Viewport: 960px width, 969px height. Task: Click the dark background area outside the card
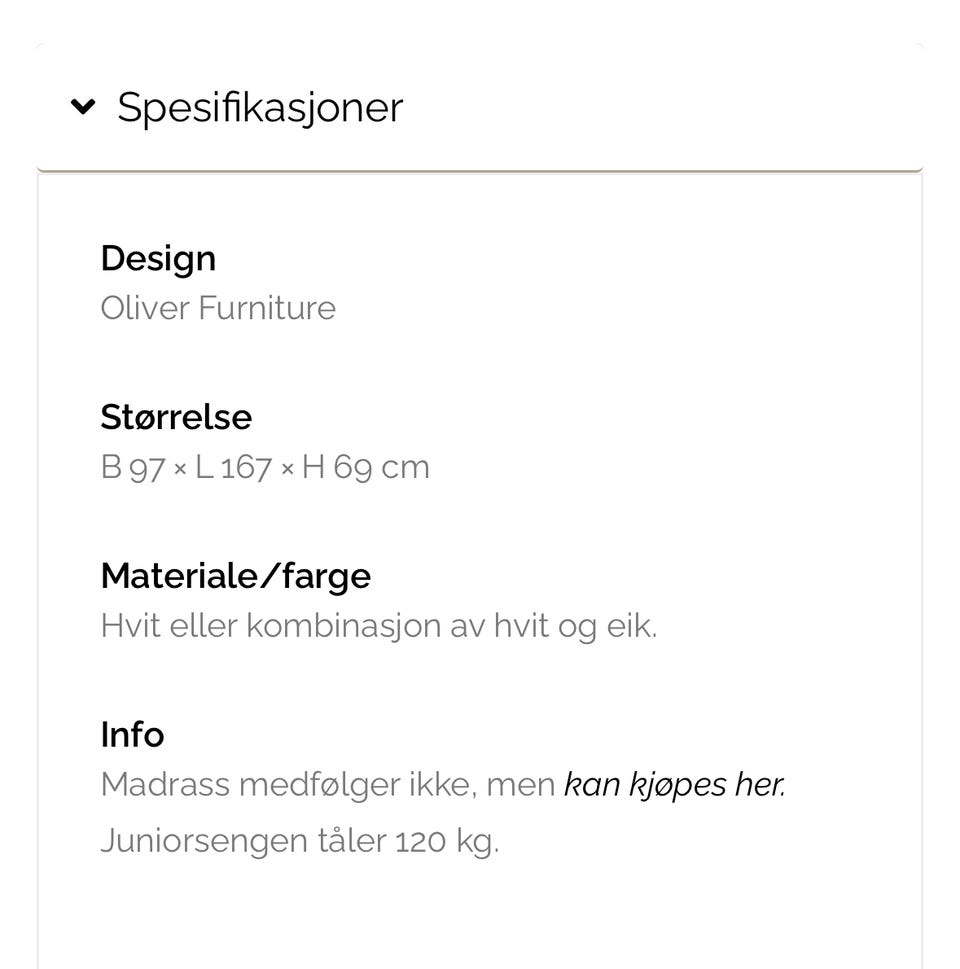tap(15, 500)
